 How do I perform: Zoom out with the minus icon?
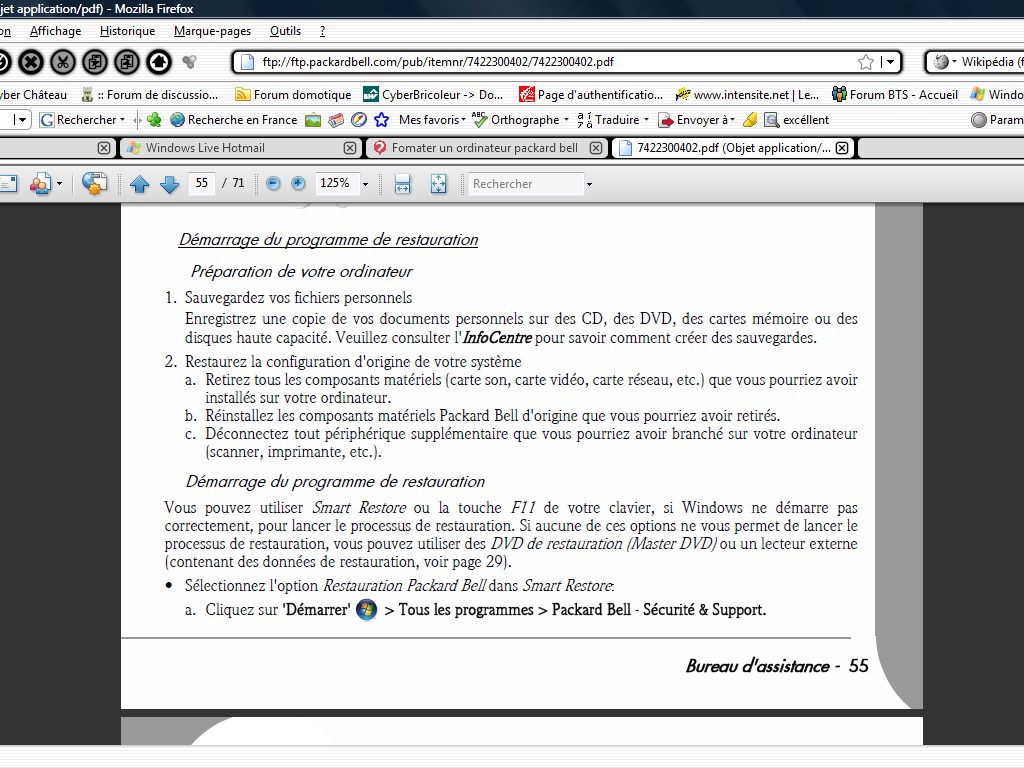point(273,184)
